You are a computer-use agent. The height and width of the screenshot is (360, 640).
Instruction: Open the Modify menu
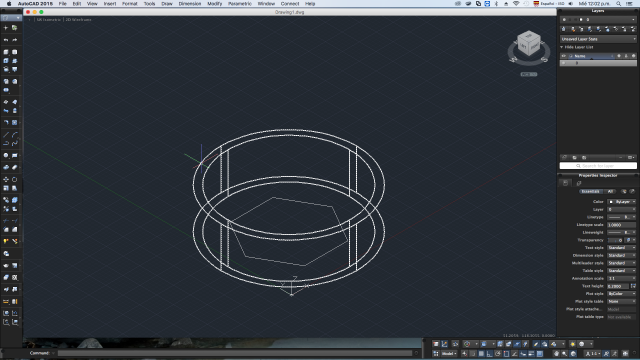click(214, 4)
